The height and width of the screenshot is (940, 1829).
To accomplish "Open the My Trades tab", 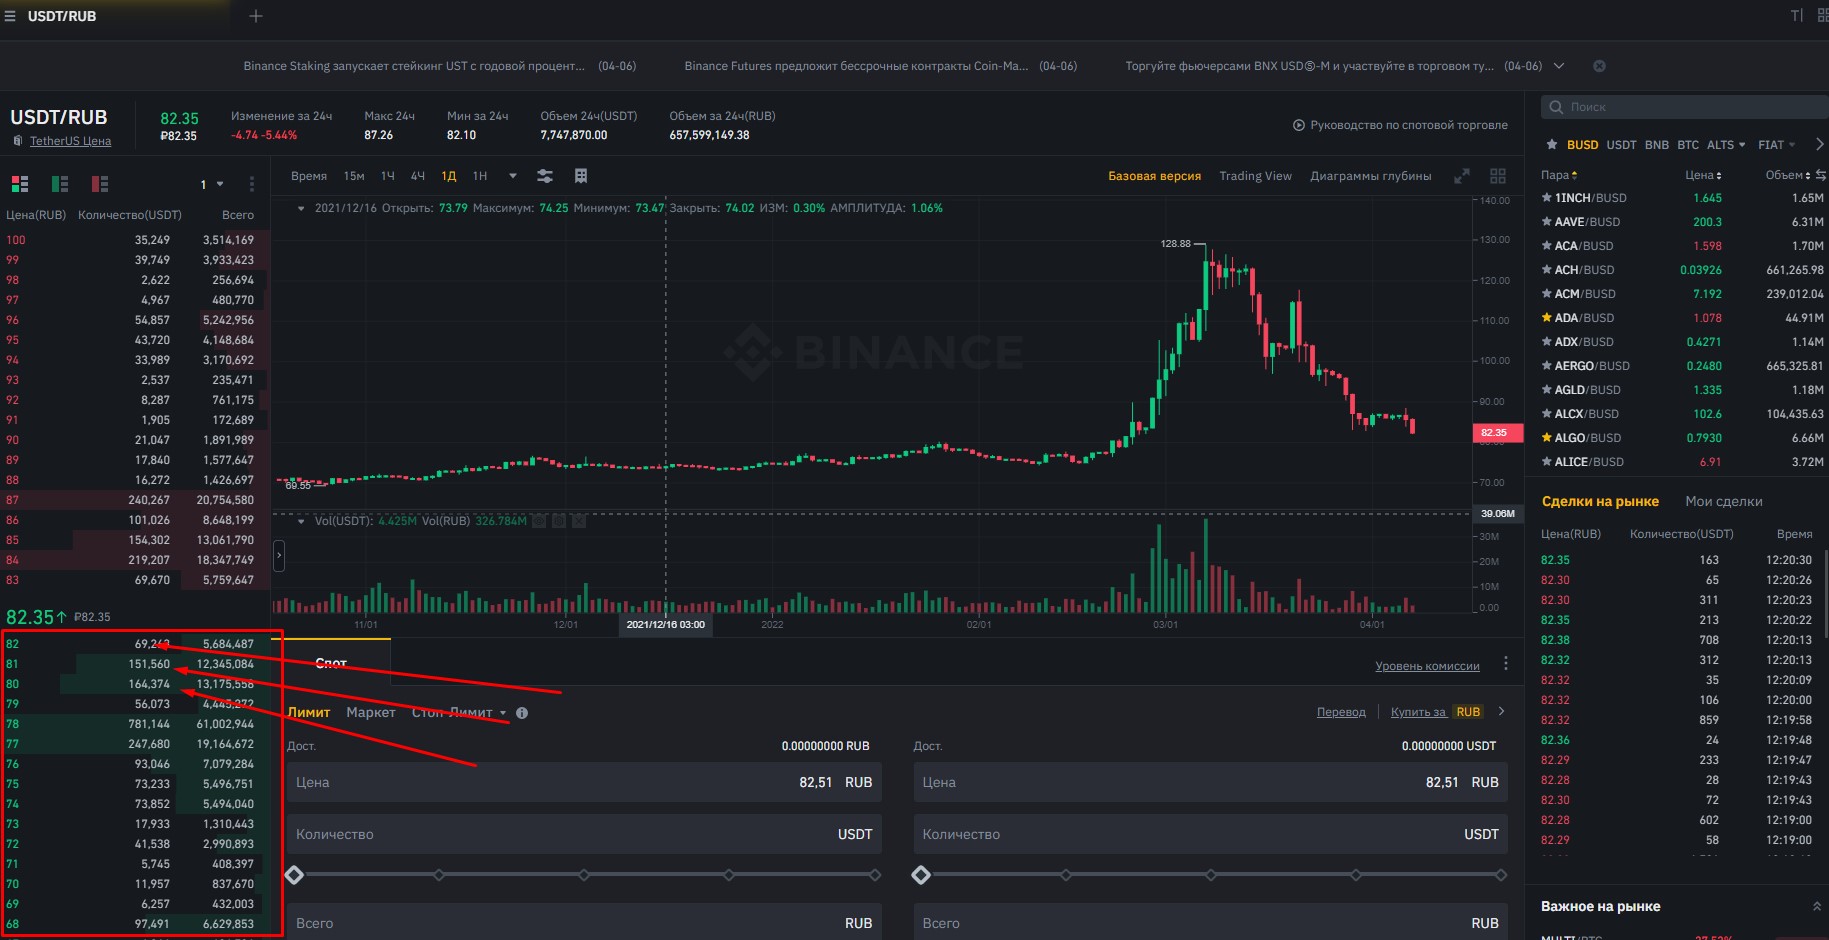I will (1724, 502).
